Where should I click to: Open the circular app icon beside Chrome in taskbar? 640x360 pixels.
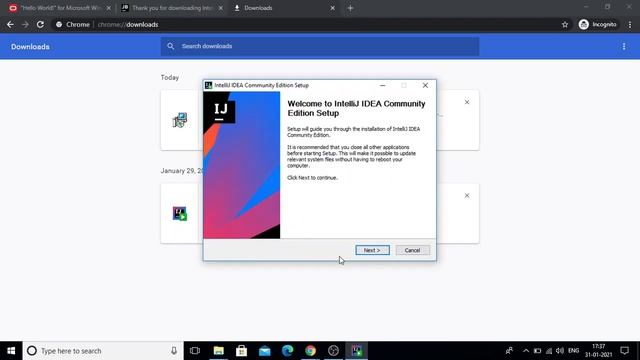point(333,351)
